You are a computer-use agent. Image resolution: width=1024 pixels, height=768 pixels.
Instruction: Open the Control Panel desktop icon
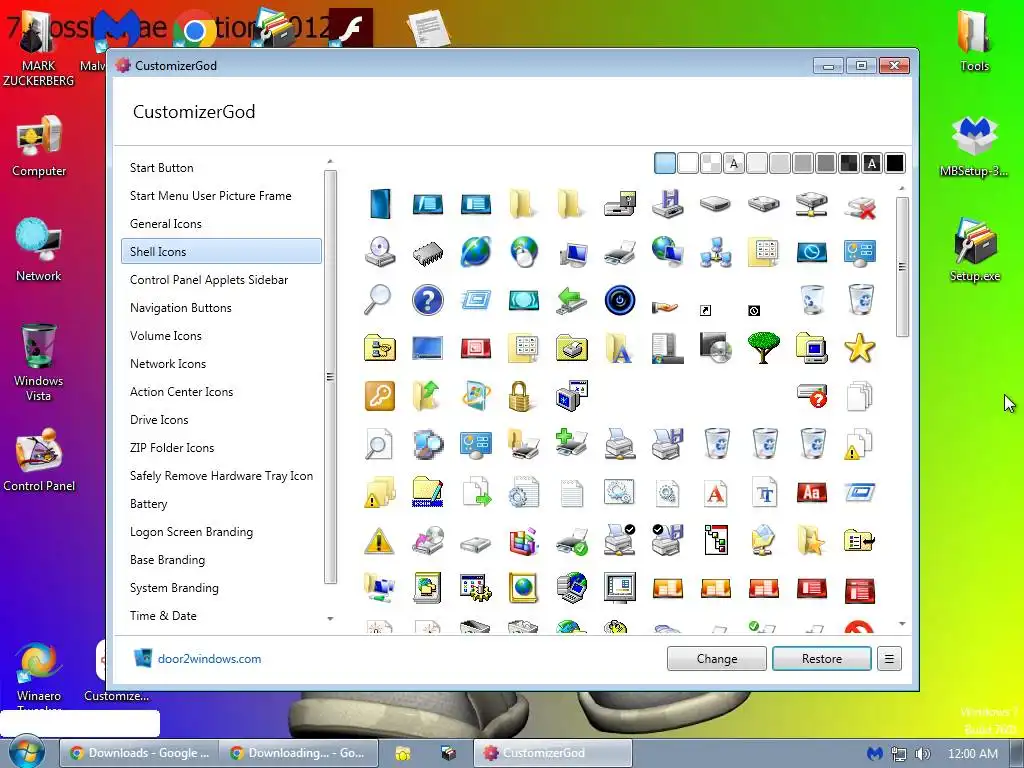tap(39, 460)
